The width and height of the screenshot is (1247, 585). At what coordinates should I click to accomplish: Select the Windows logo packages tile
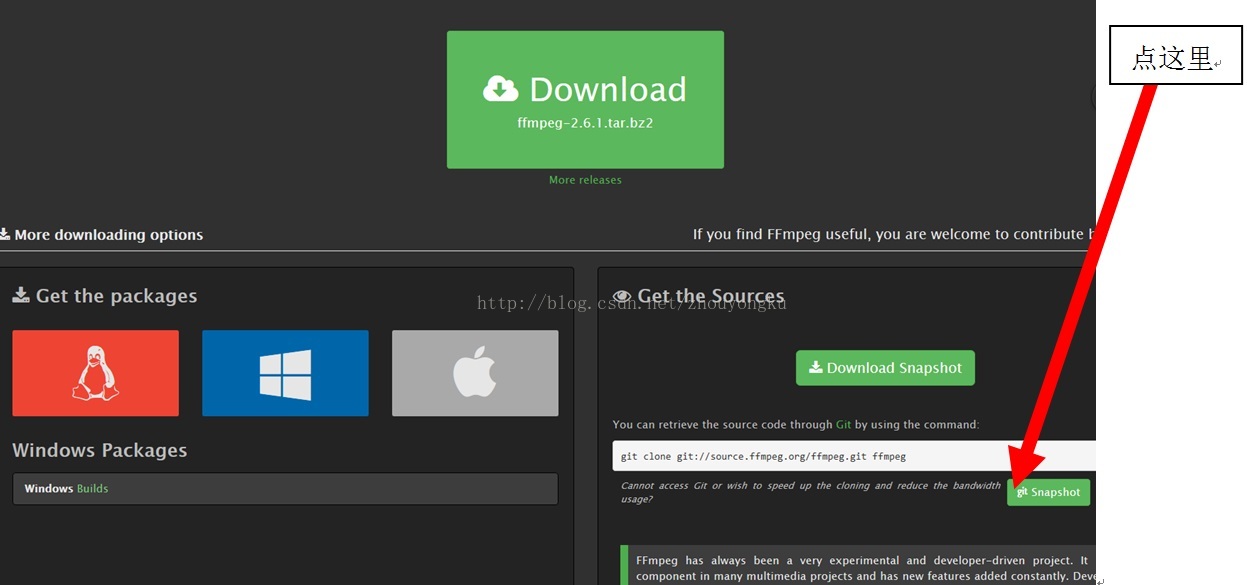pos(285,373)
